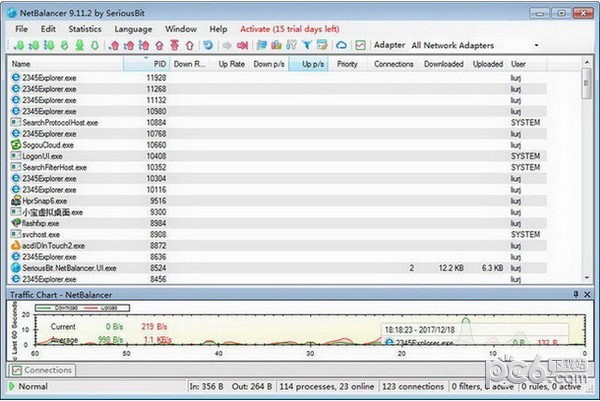This screenshot has width=600, height=401.
Task: Select the acdIDInTouch2.exe process row
Action: coord(278,246)
